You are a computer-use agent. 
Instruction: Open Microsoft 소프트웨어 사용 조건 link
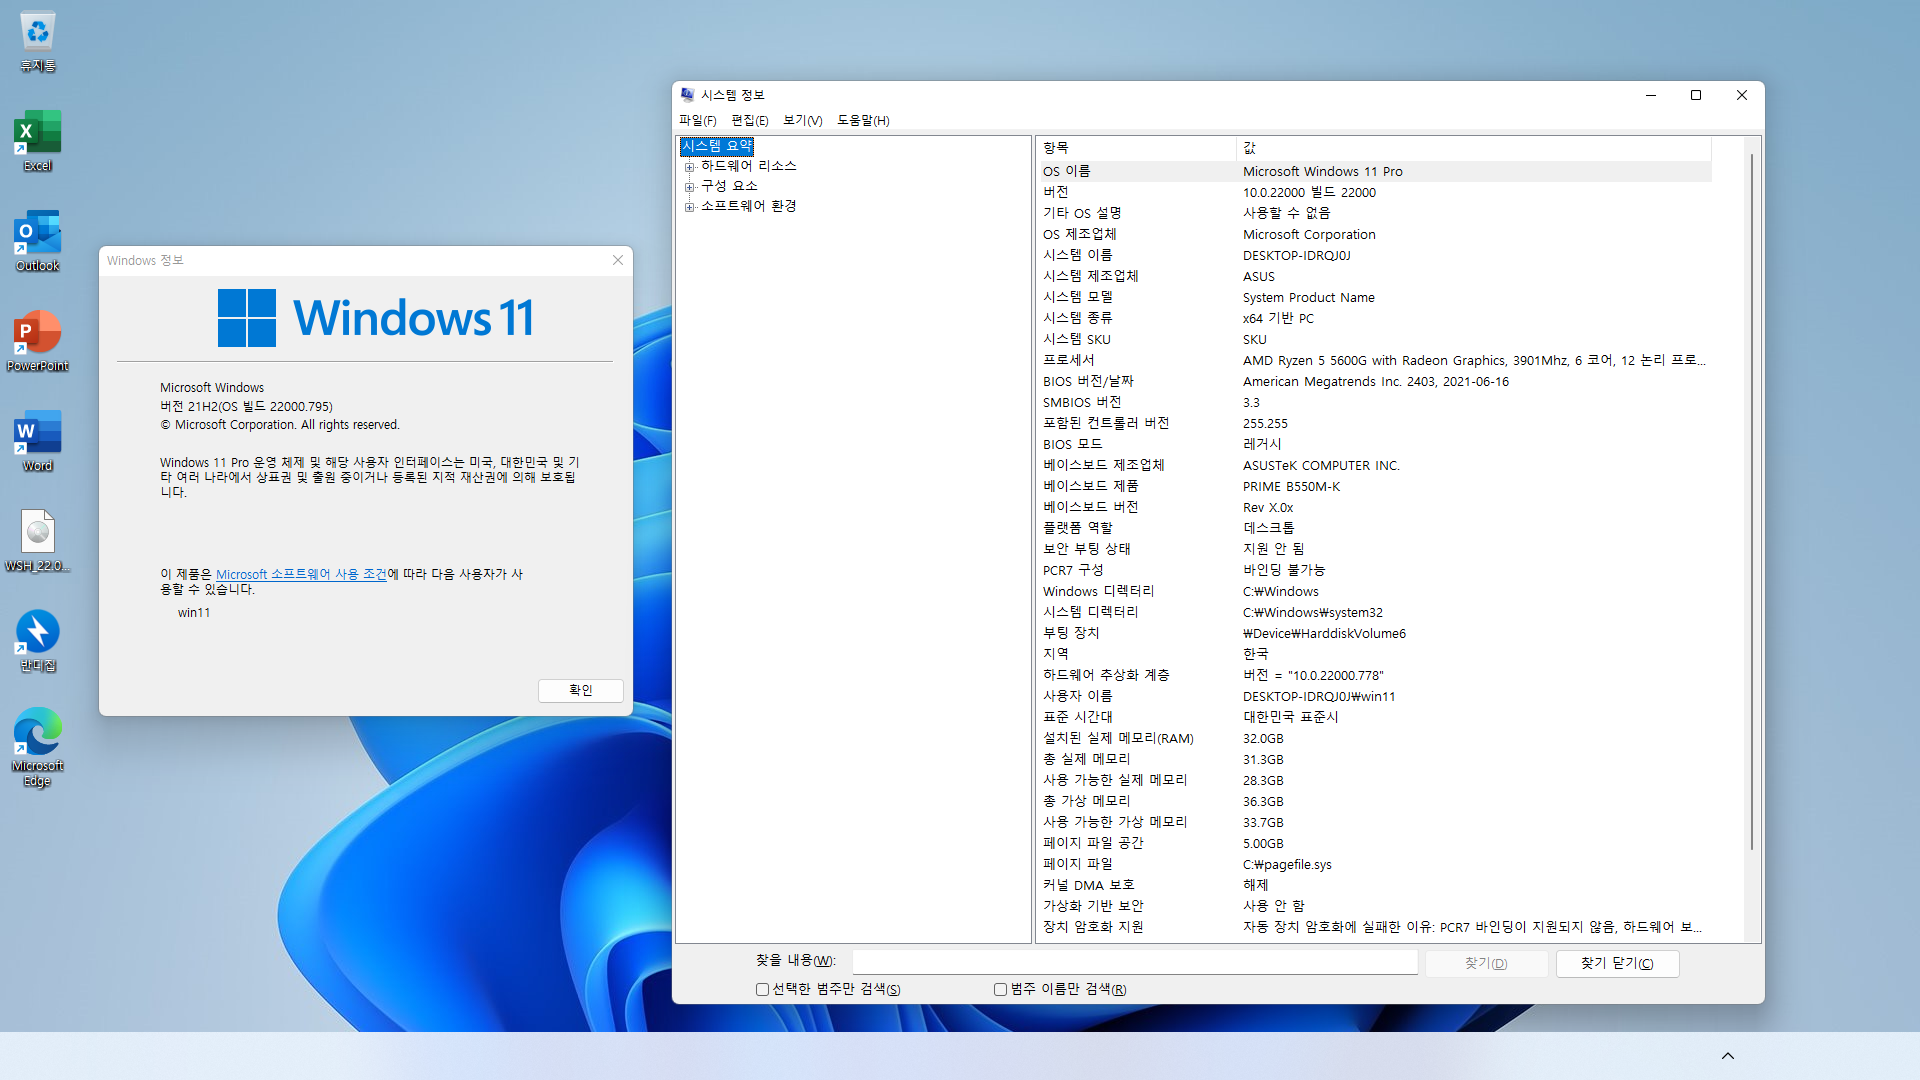(x=301, y=574)
